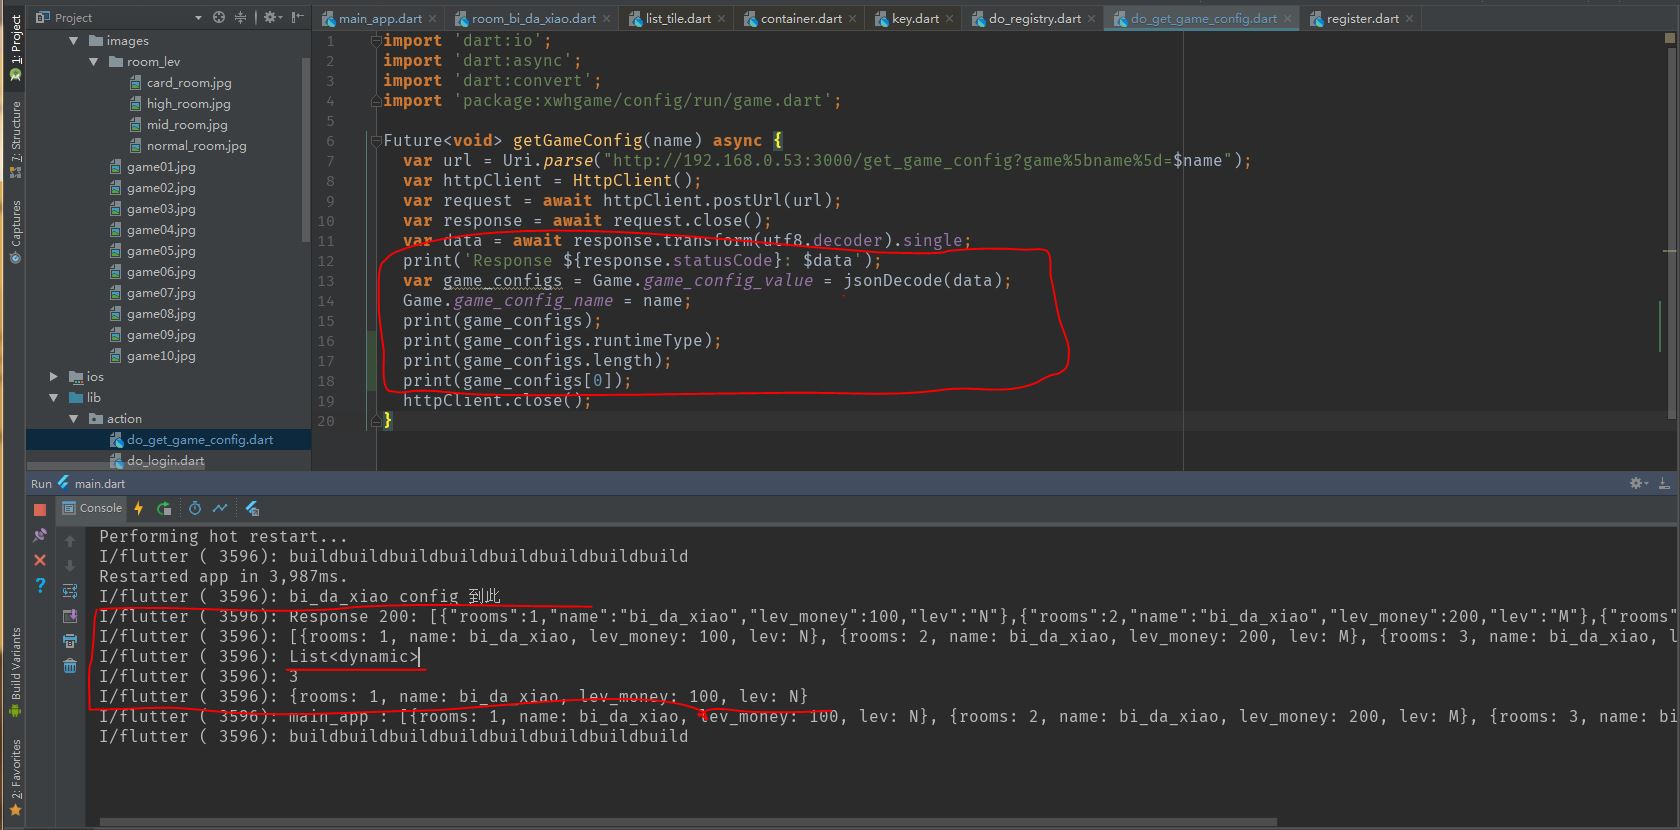The height and width of the screenshot is (830, 1680).
Task: Expand the ios folder
Action: click(54, 377)
